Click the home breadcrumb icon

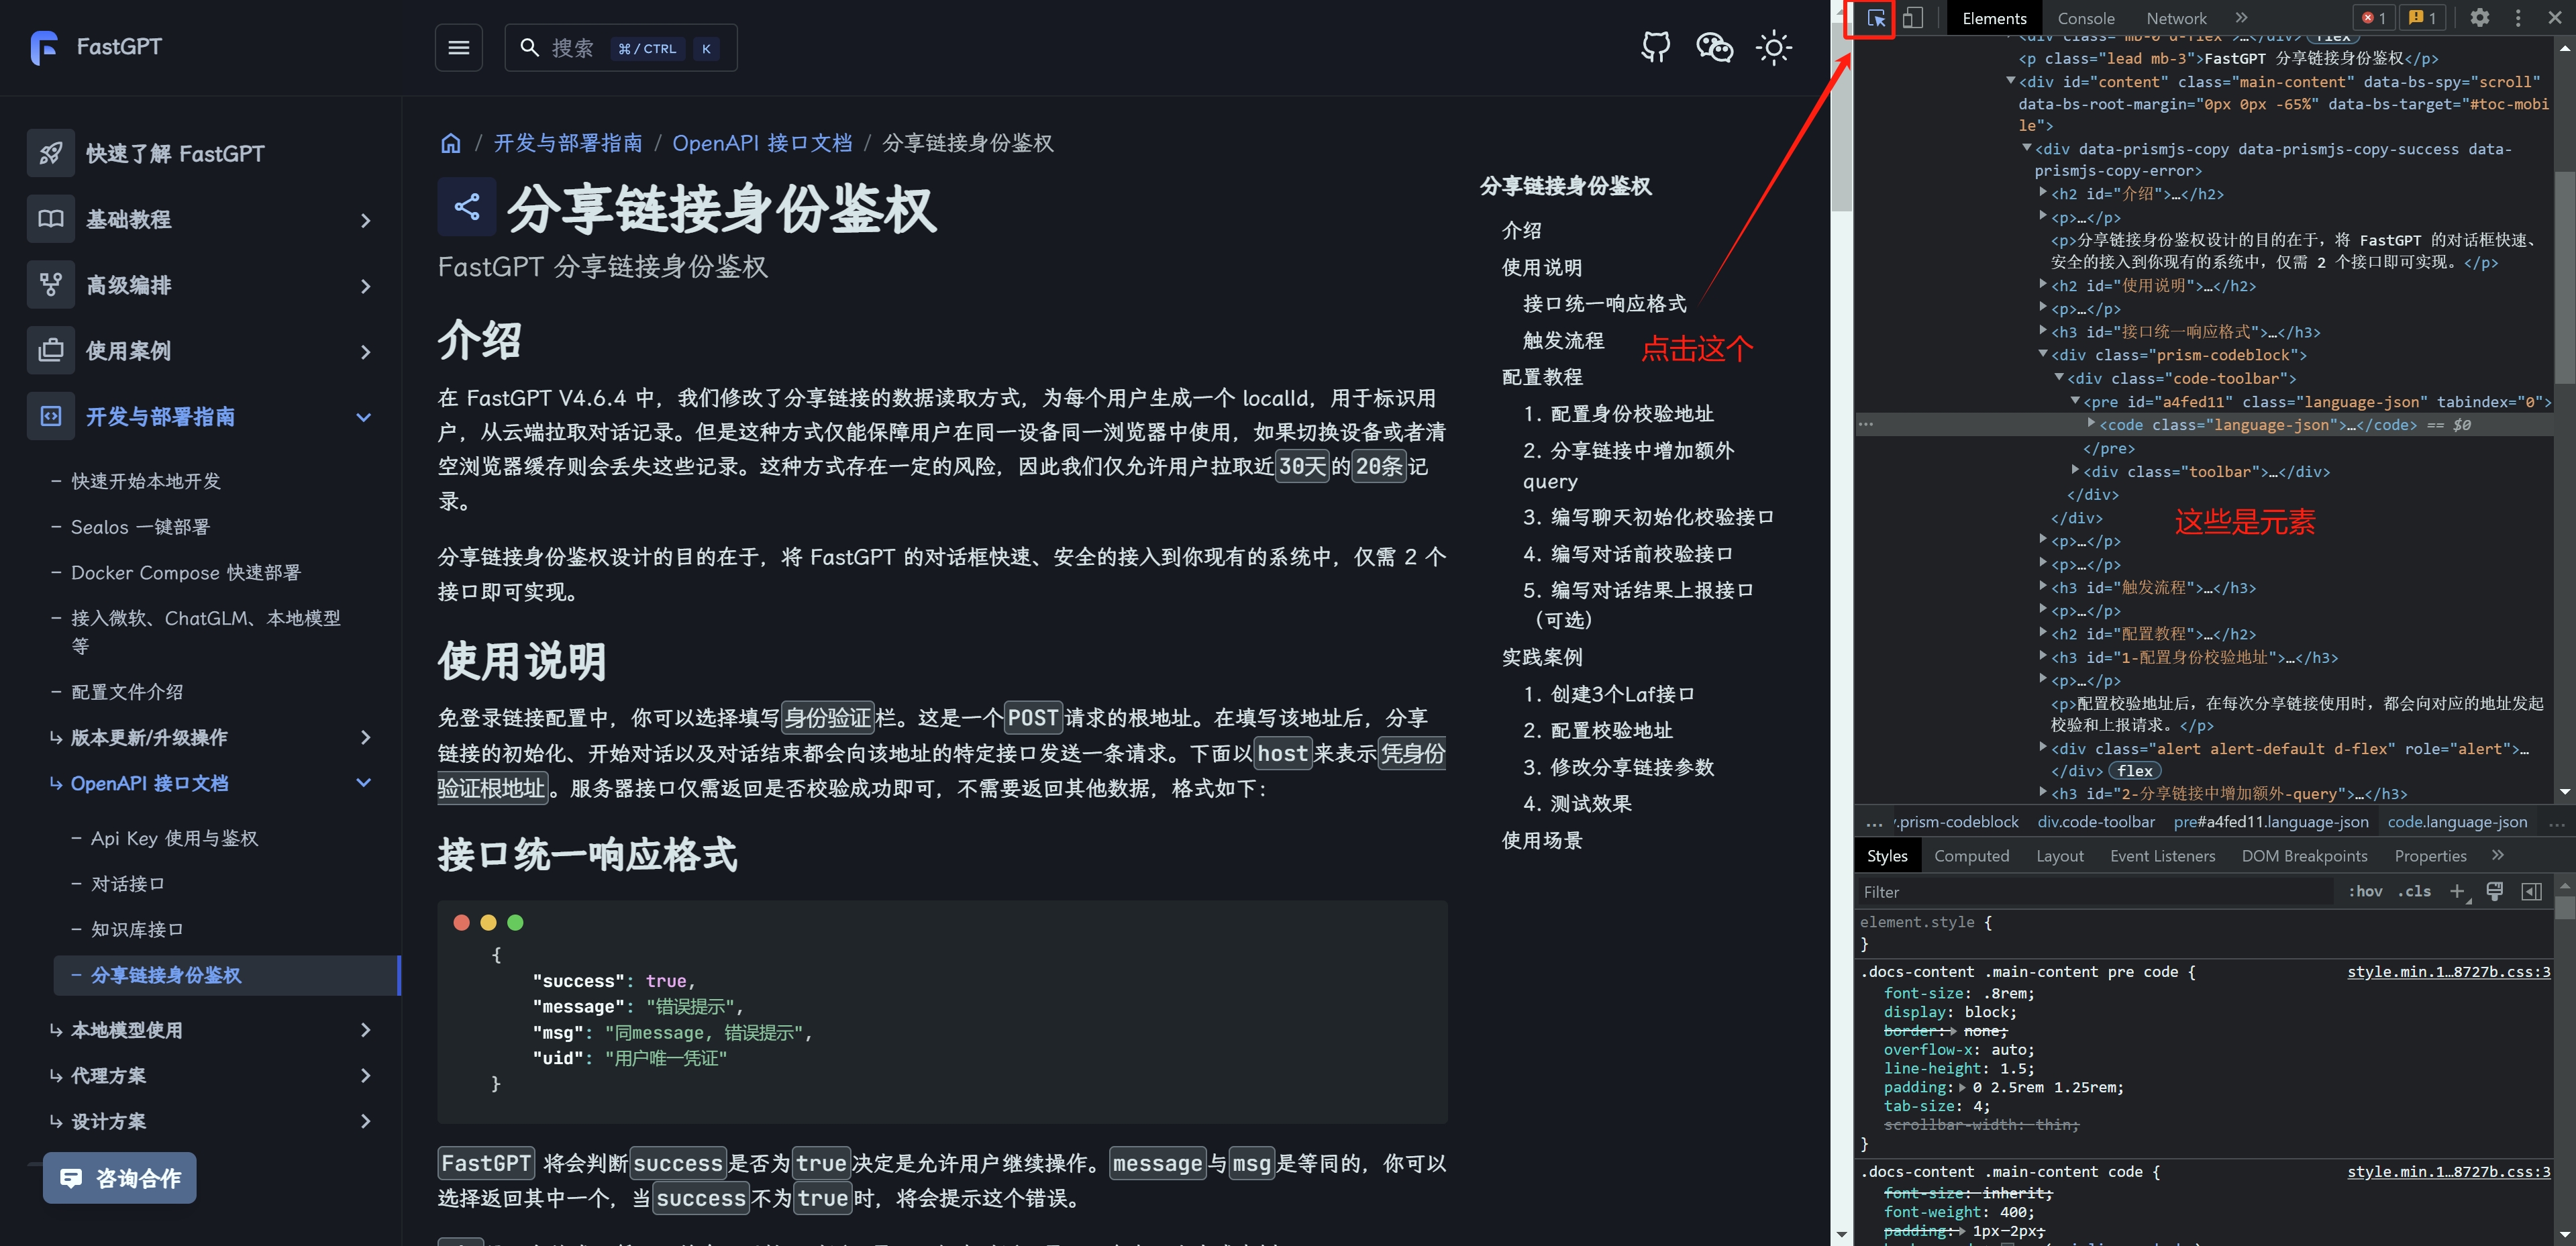pos(451,143)
